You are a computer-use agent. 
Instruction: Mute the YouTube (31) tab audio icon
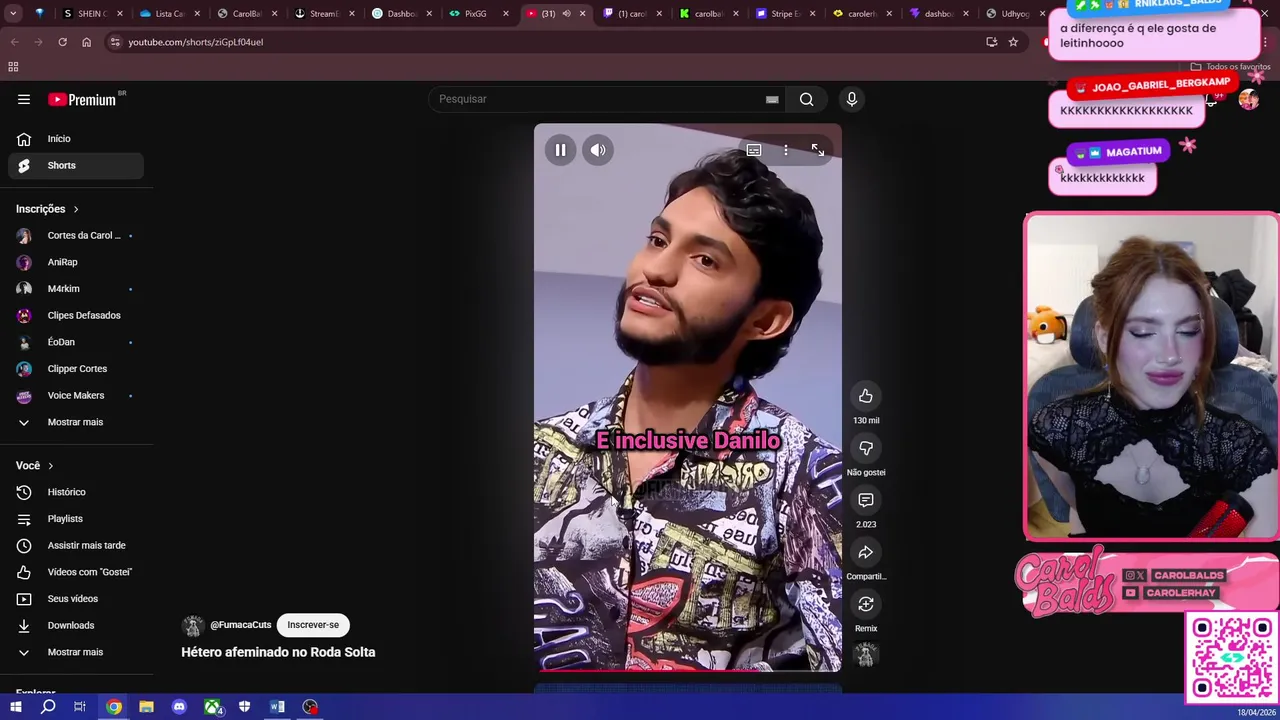coord(566,14)
